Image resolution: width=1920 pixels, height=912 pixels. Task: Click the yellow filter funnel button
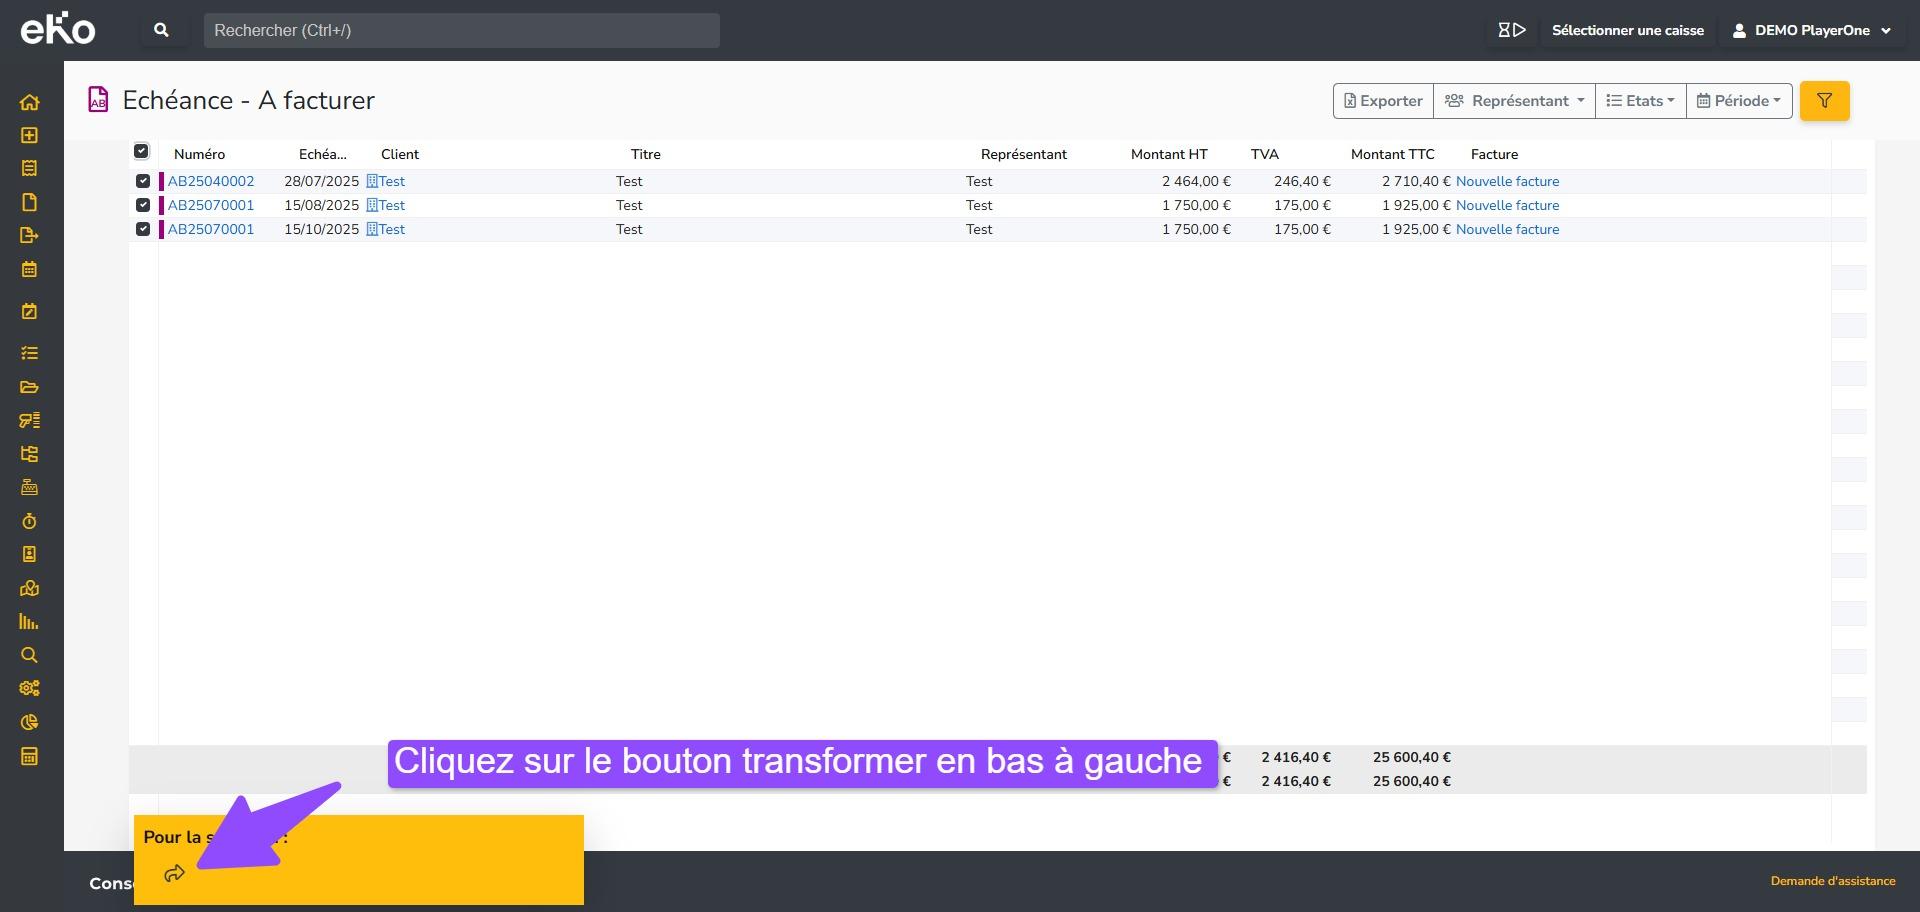click(1824, 101)
